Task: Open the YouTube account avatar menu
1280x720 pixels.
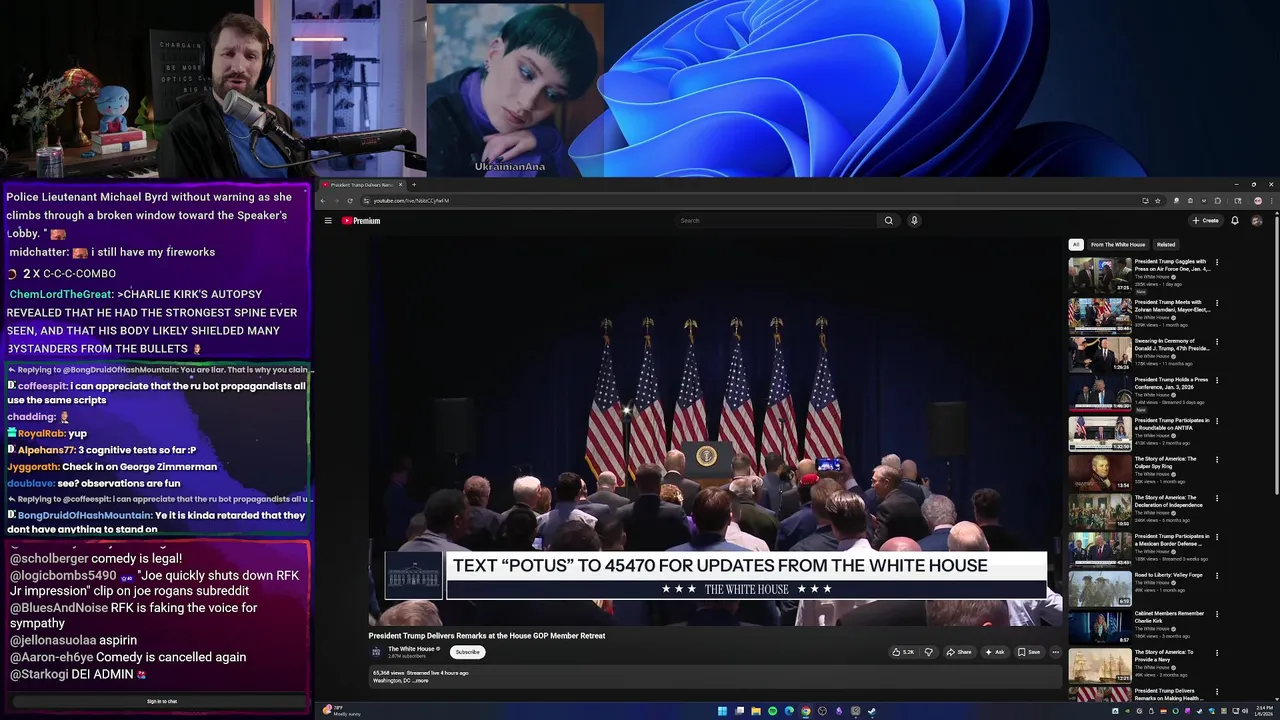Action: tap(1257, 221)
